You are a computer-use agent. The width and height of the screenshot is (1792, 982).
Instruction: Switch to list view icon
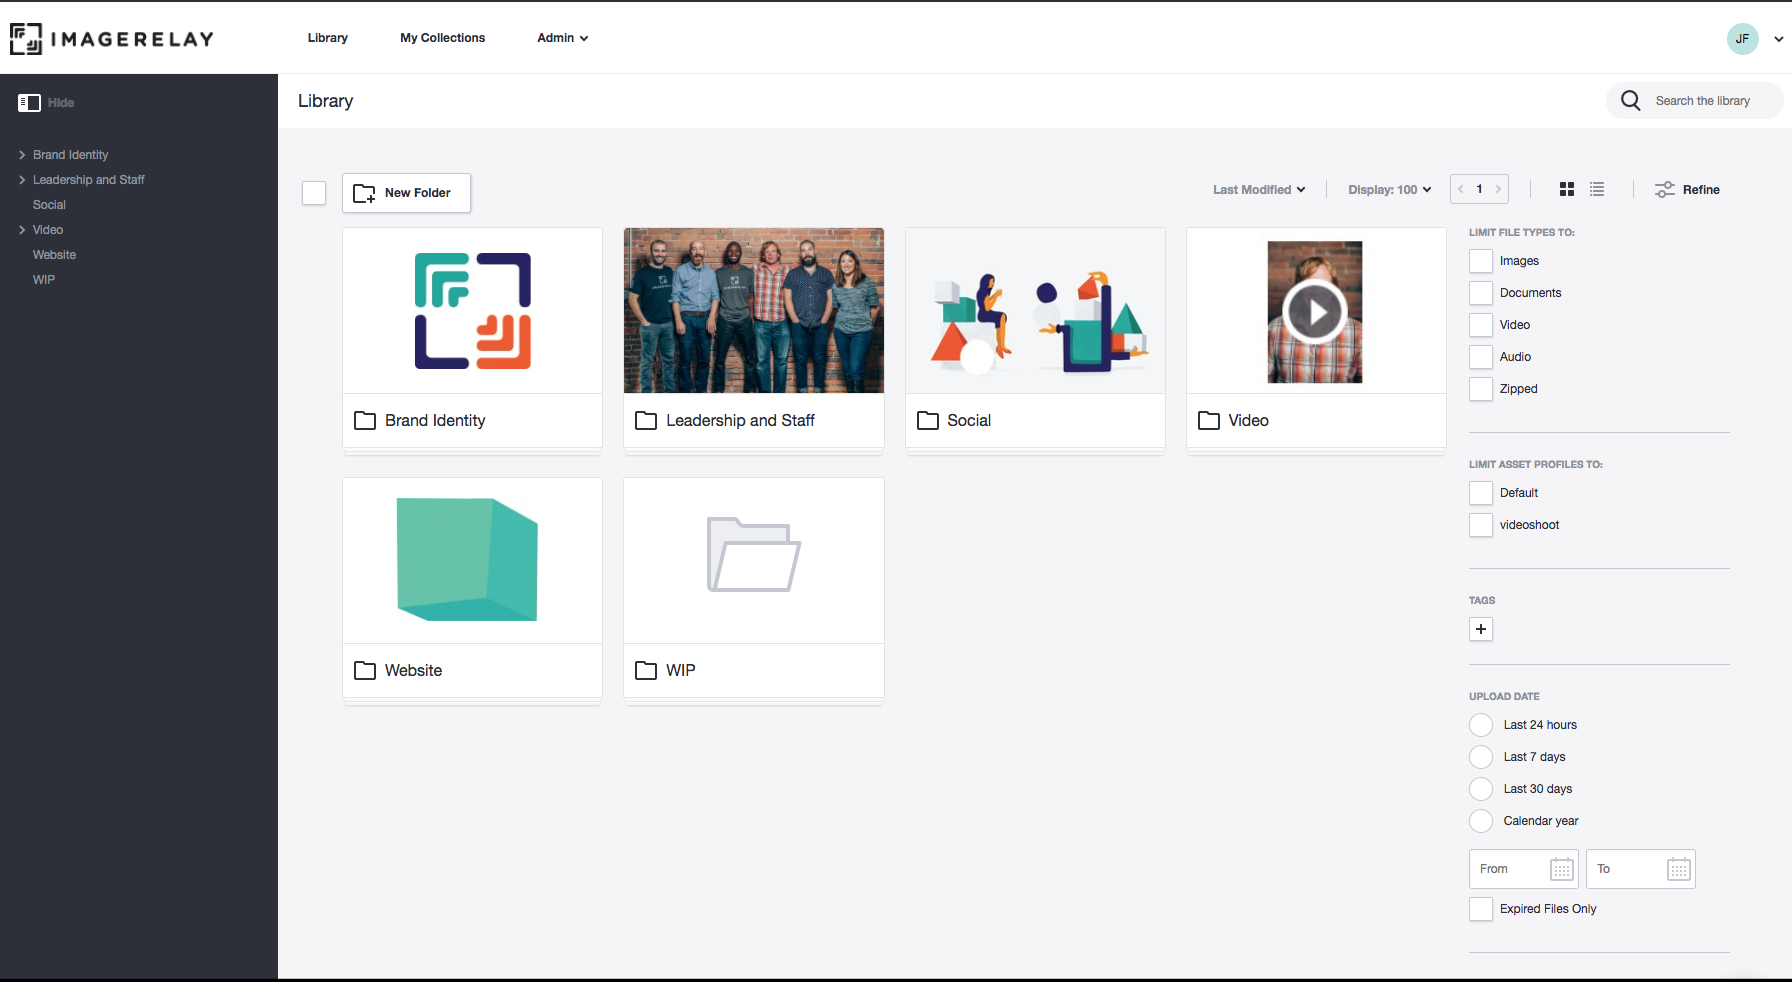[1597, 189]
